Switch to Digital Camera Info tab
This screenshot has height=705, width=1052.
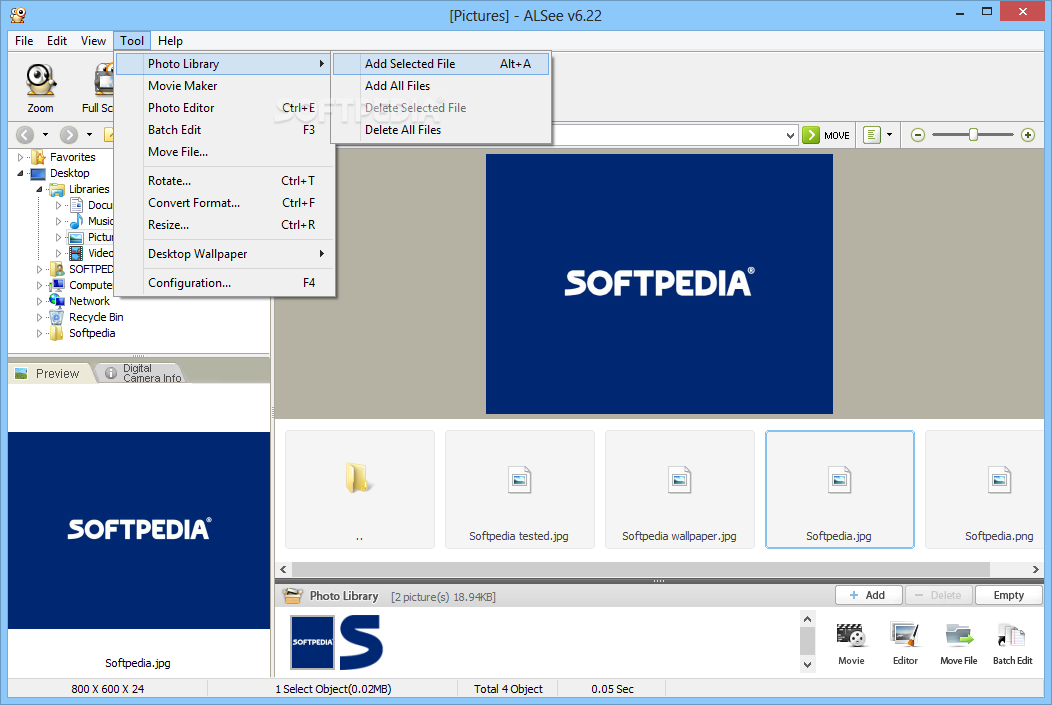tap(142, 373)
